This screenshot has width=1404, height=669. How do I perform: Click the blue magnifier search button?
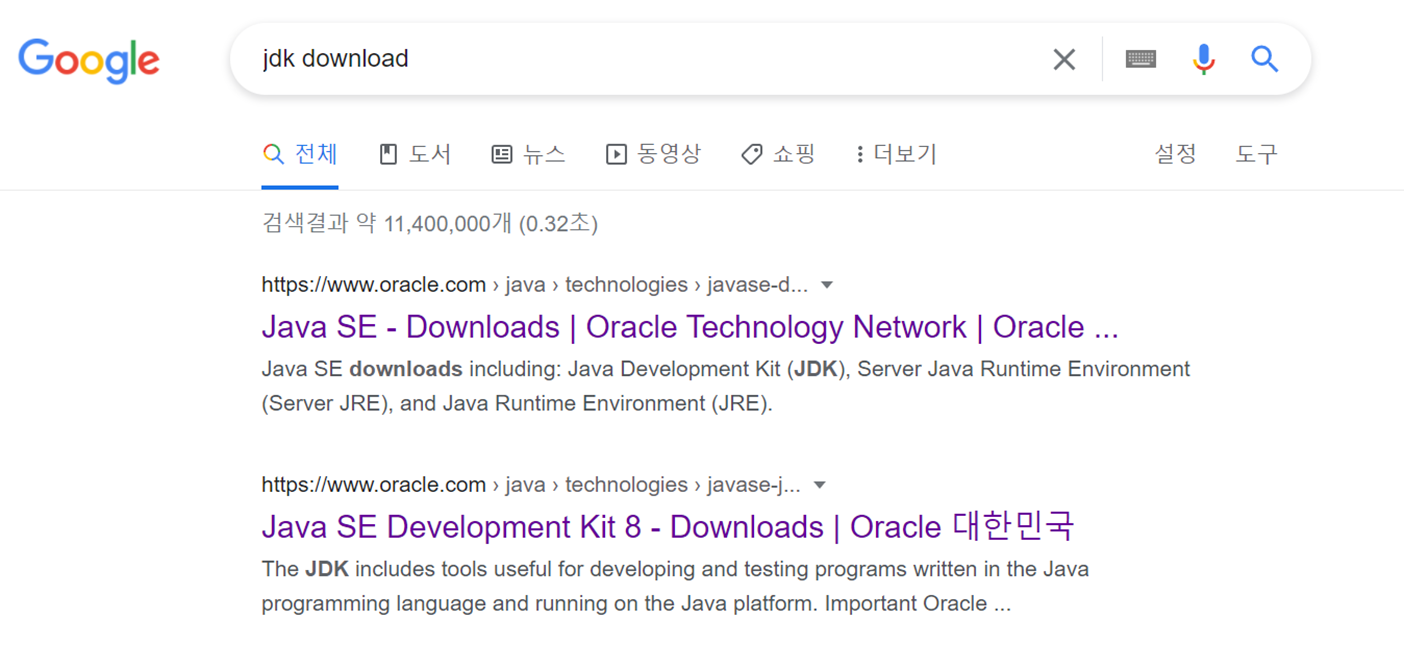coord(1265,59)
